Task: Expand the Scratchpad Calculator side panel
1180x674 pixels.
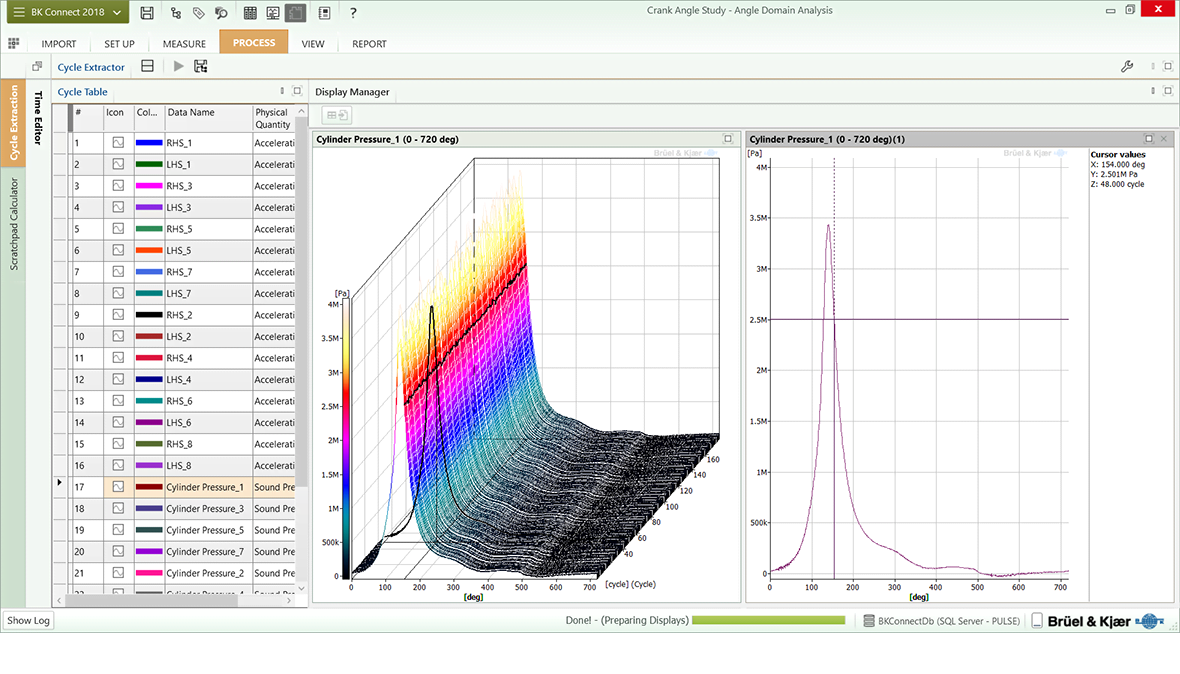Action: (14, 224)
